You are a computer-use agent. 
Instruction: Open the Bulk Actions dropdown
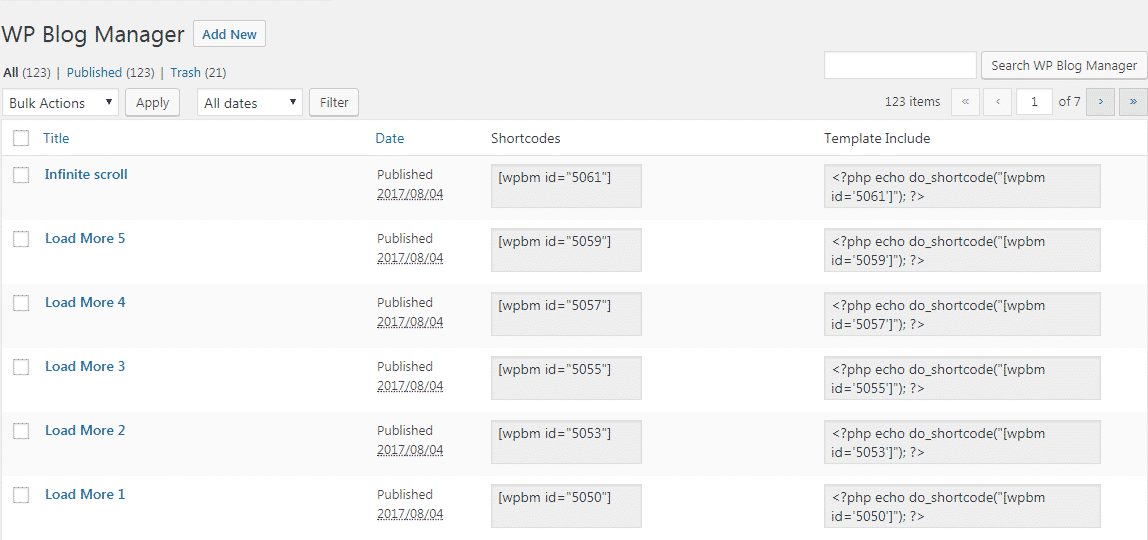[x=61, y=103]
